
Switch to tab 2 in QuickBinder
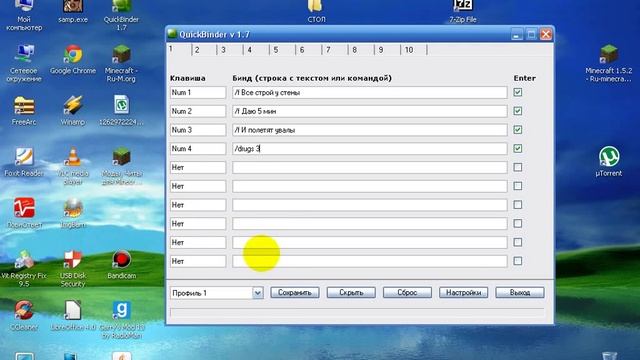[204, 50]
